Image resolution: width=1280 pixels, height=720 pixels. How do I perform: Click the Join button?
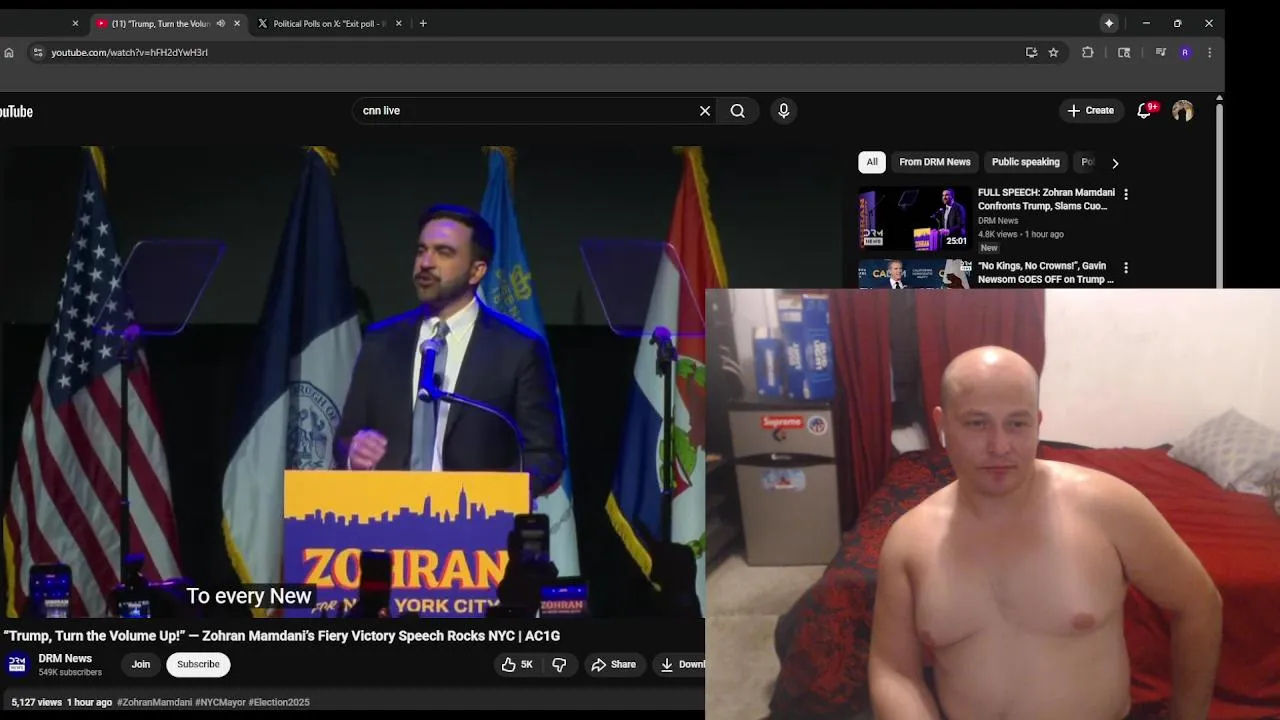[141, 664]
